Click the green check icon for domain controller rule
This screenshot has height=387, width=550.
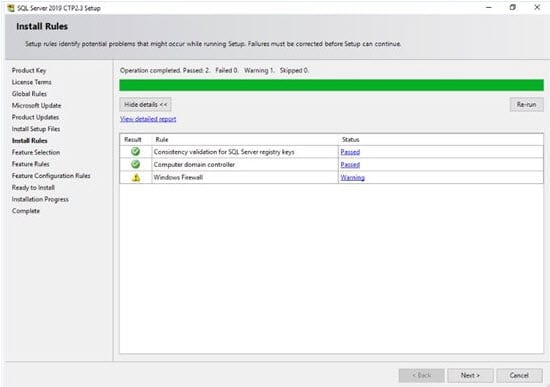[135, 164]
